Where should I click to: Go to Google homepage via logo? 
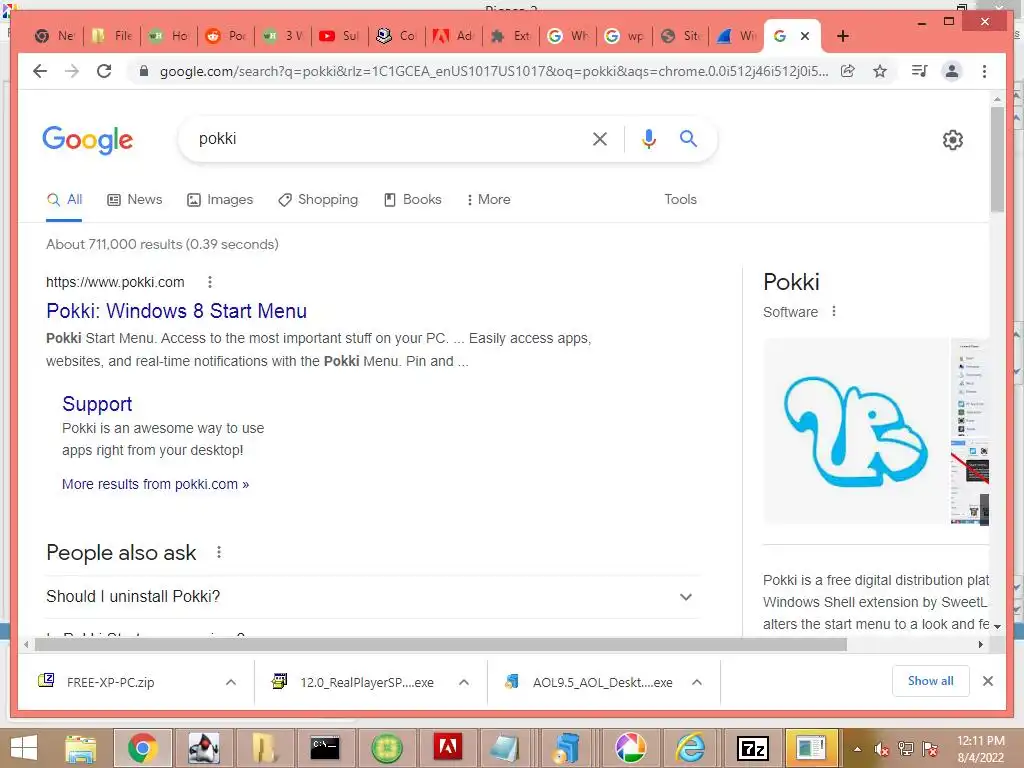click(88, 140)
